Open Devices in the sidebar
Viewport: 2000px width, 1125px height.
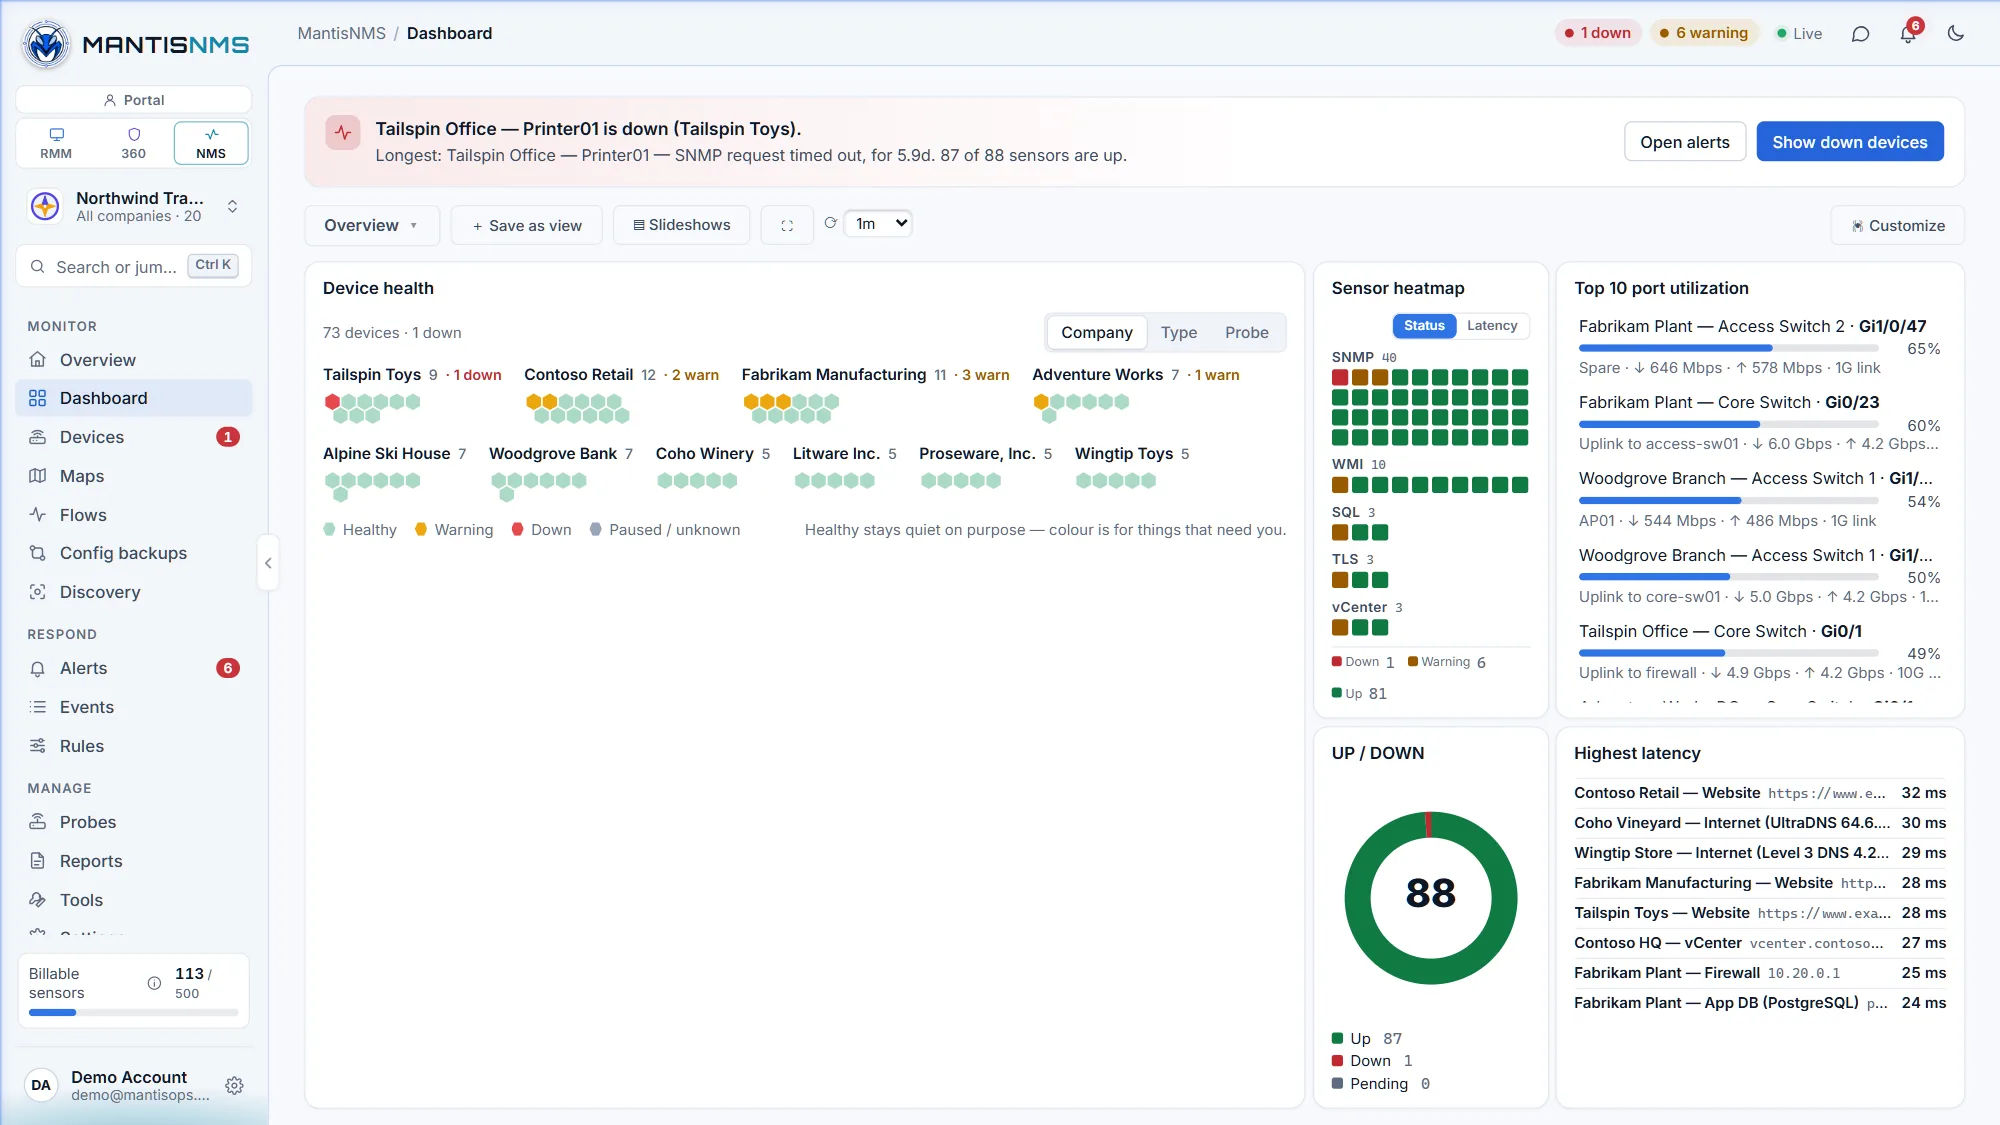[134, 437]
